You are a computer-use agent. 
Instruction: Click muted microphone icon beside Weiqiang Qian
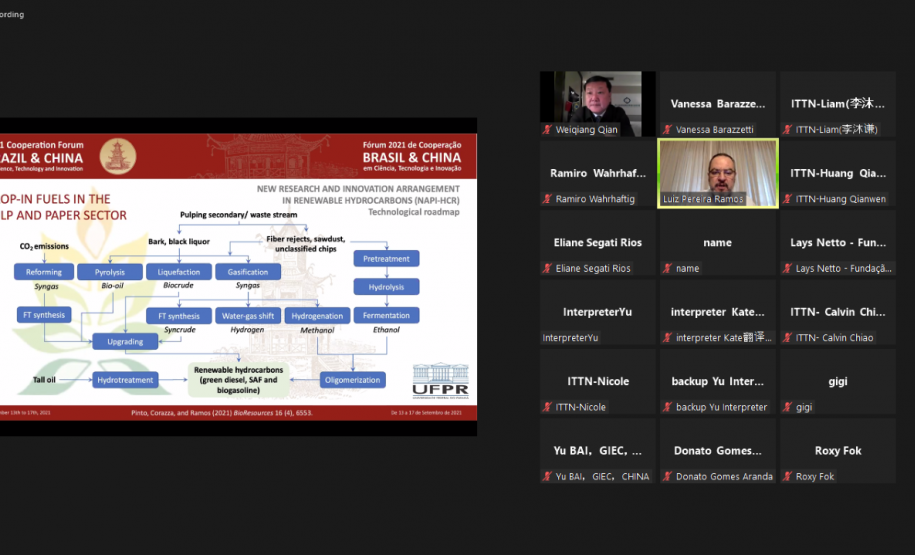point(547,130)
